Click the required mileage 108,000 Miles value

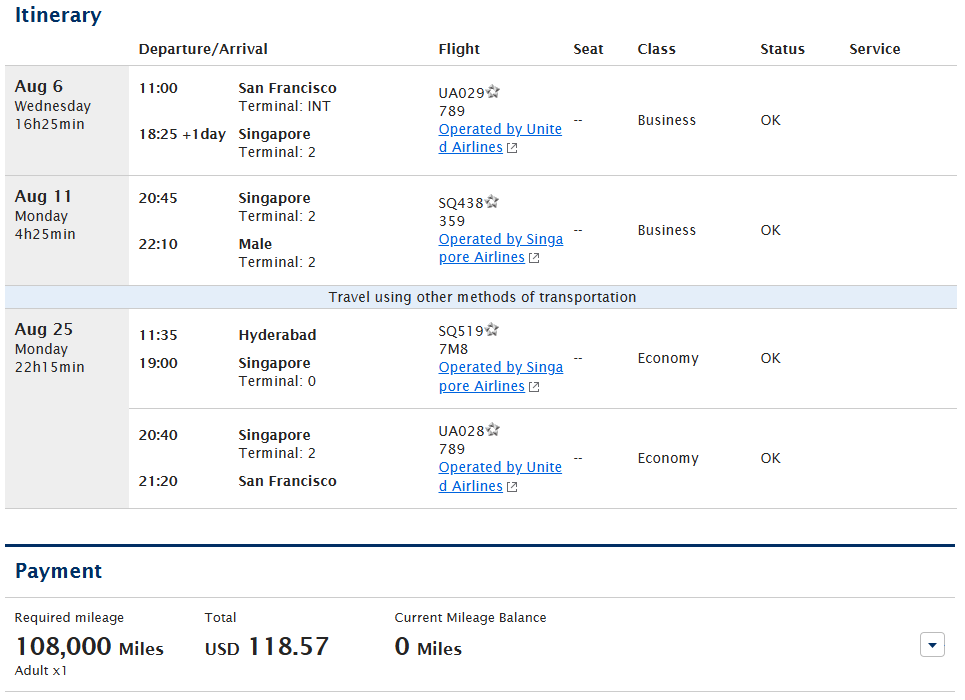click(89, 646)
